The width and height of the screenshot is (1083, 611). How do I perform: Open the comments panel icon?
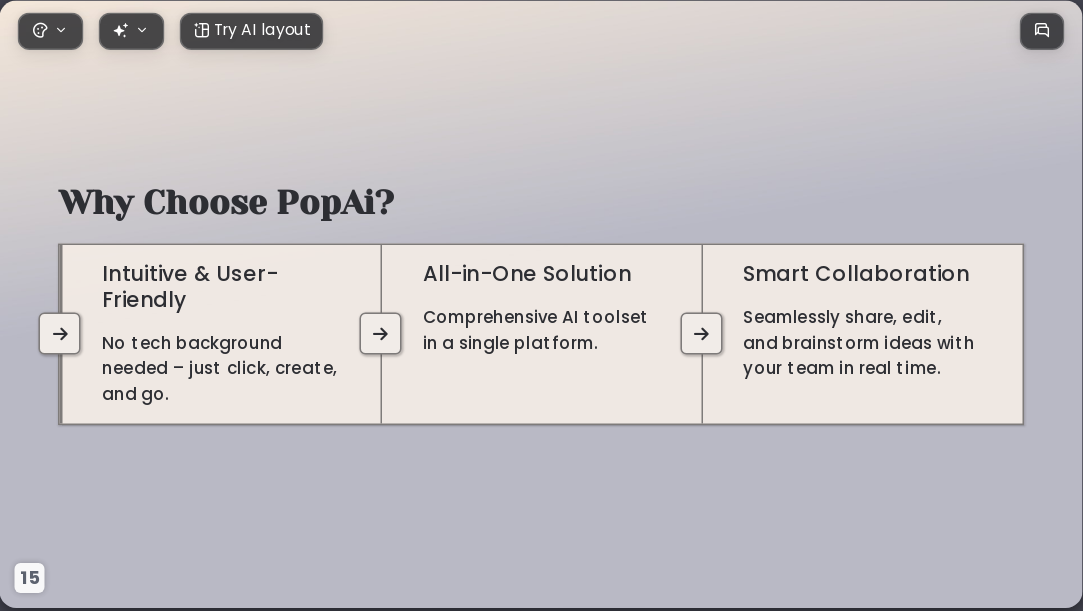tap(1042, 31)
